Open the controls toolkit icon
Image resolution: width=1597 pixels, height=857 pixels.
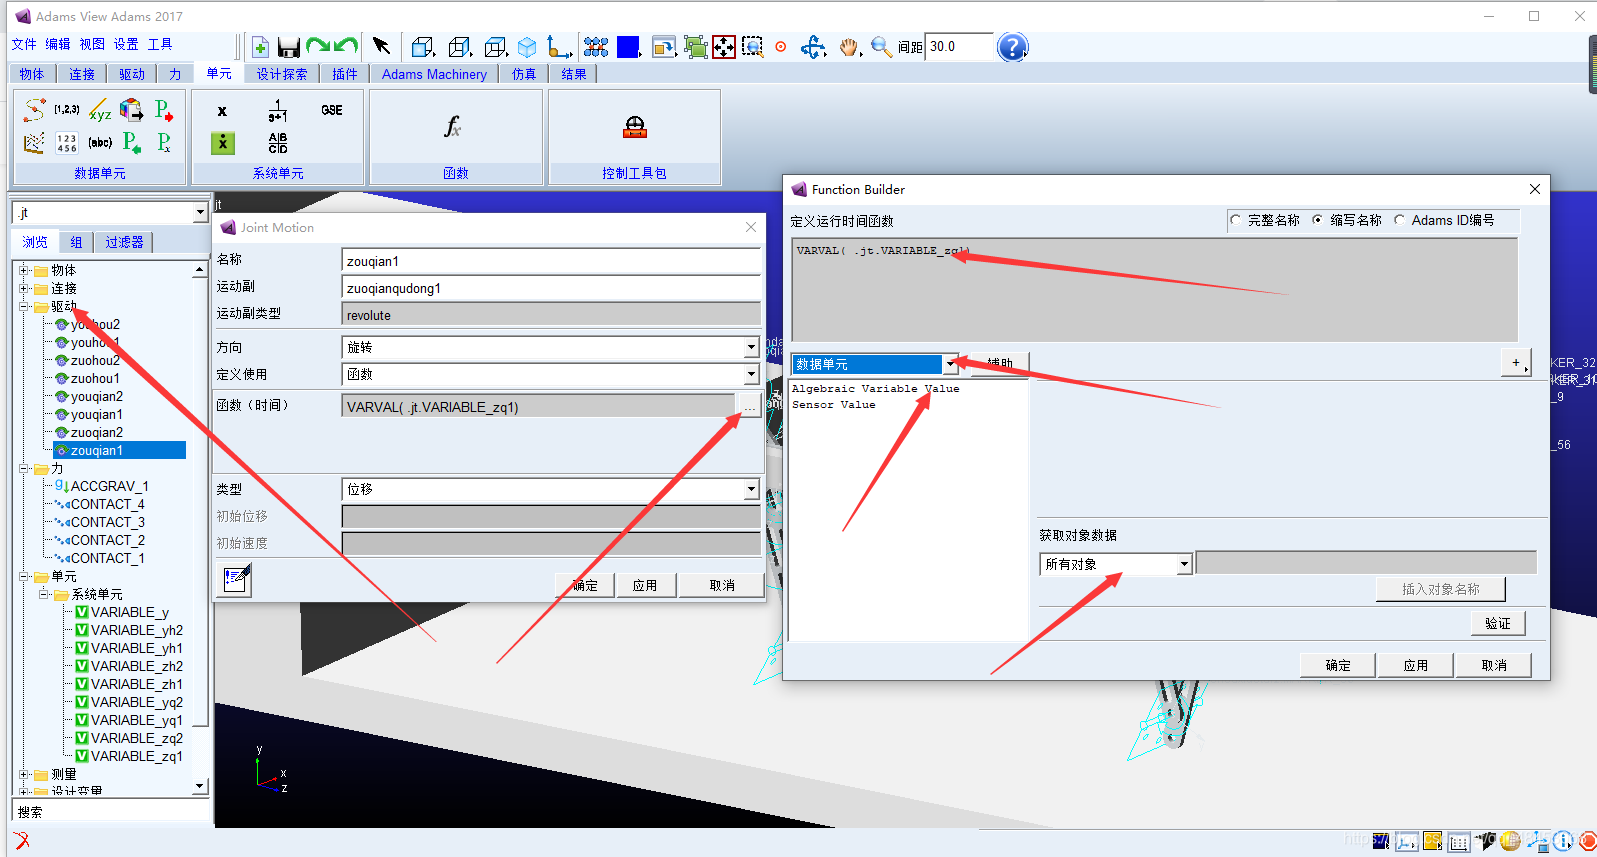(x=635, y=126)
